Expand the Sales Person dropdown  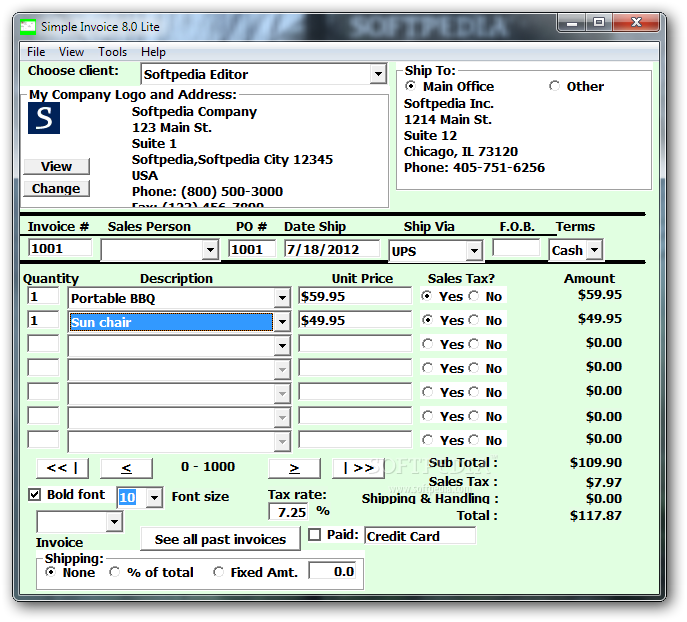coord(210,250)
